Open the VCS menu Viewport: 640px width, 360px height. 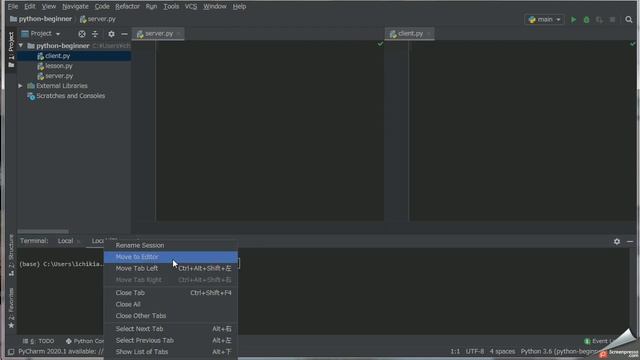pyautogui.click(x=191, y=7)
